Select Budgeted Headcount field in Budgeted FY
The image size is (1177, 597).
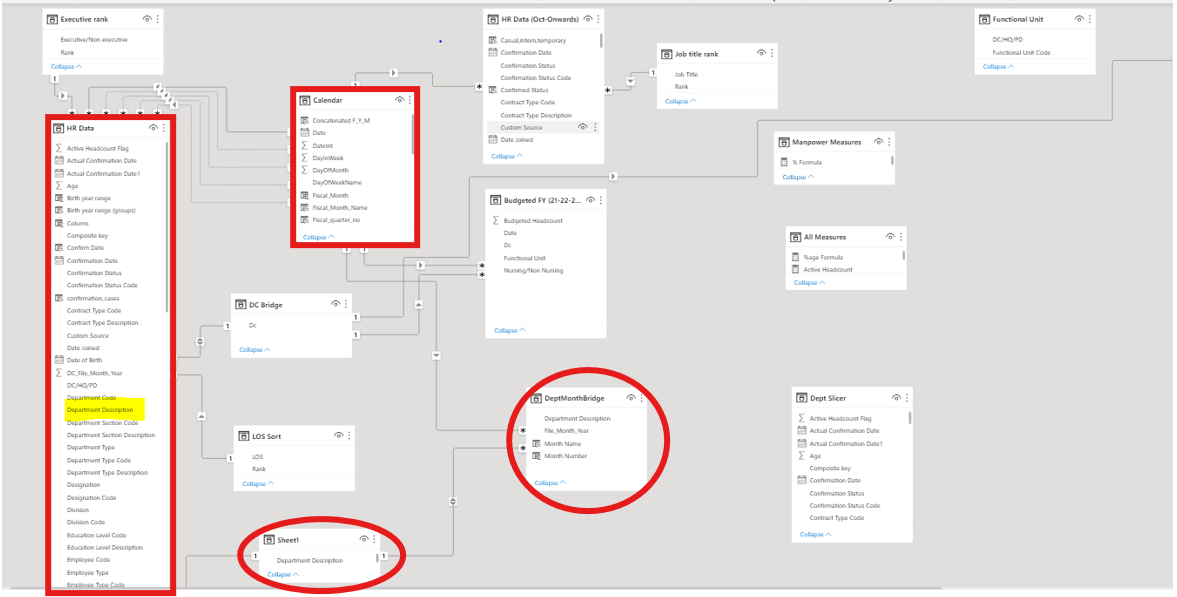pos(533,221)
